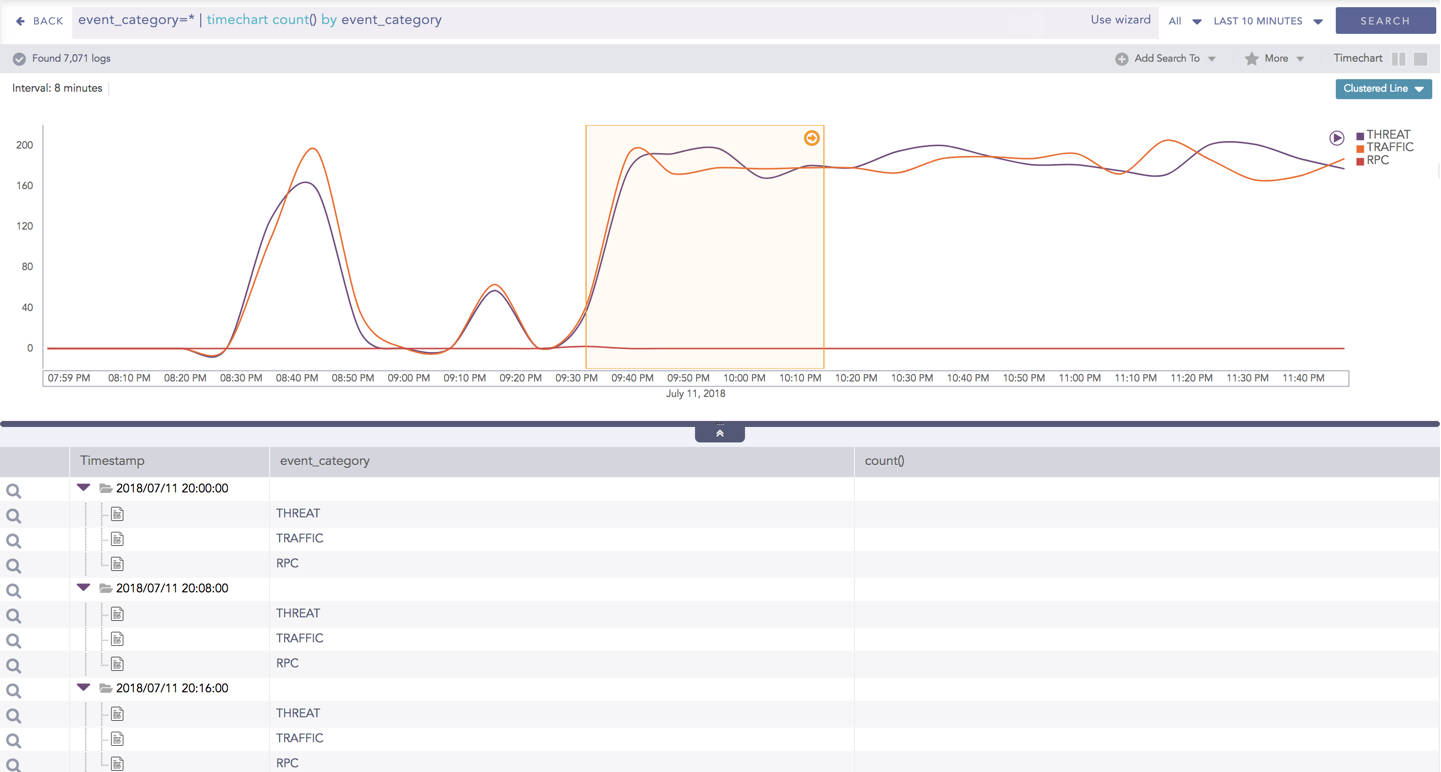
Task: Switch to single-pane view icon
Action: (1420, 59)
